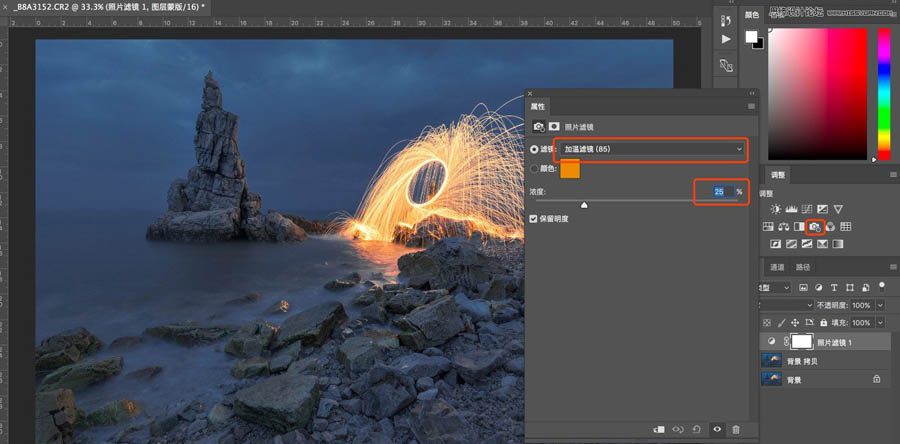This screenshot has width=900, height=444.
Task: Reset adjustment to defaults icon
Action: click(x=696, y=429)
